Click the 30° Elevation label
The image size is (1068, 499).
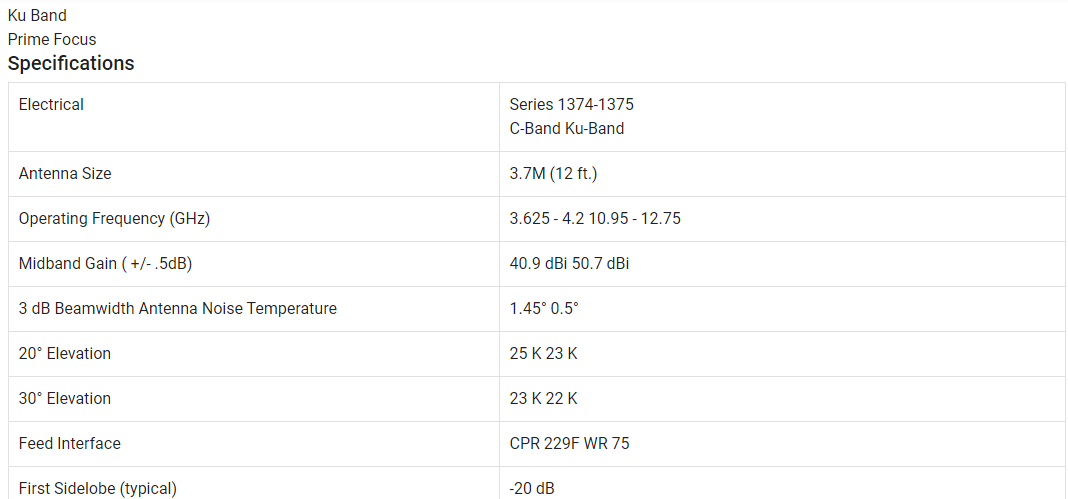click(65, 398)
